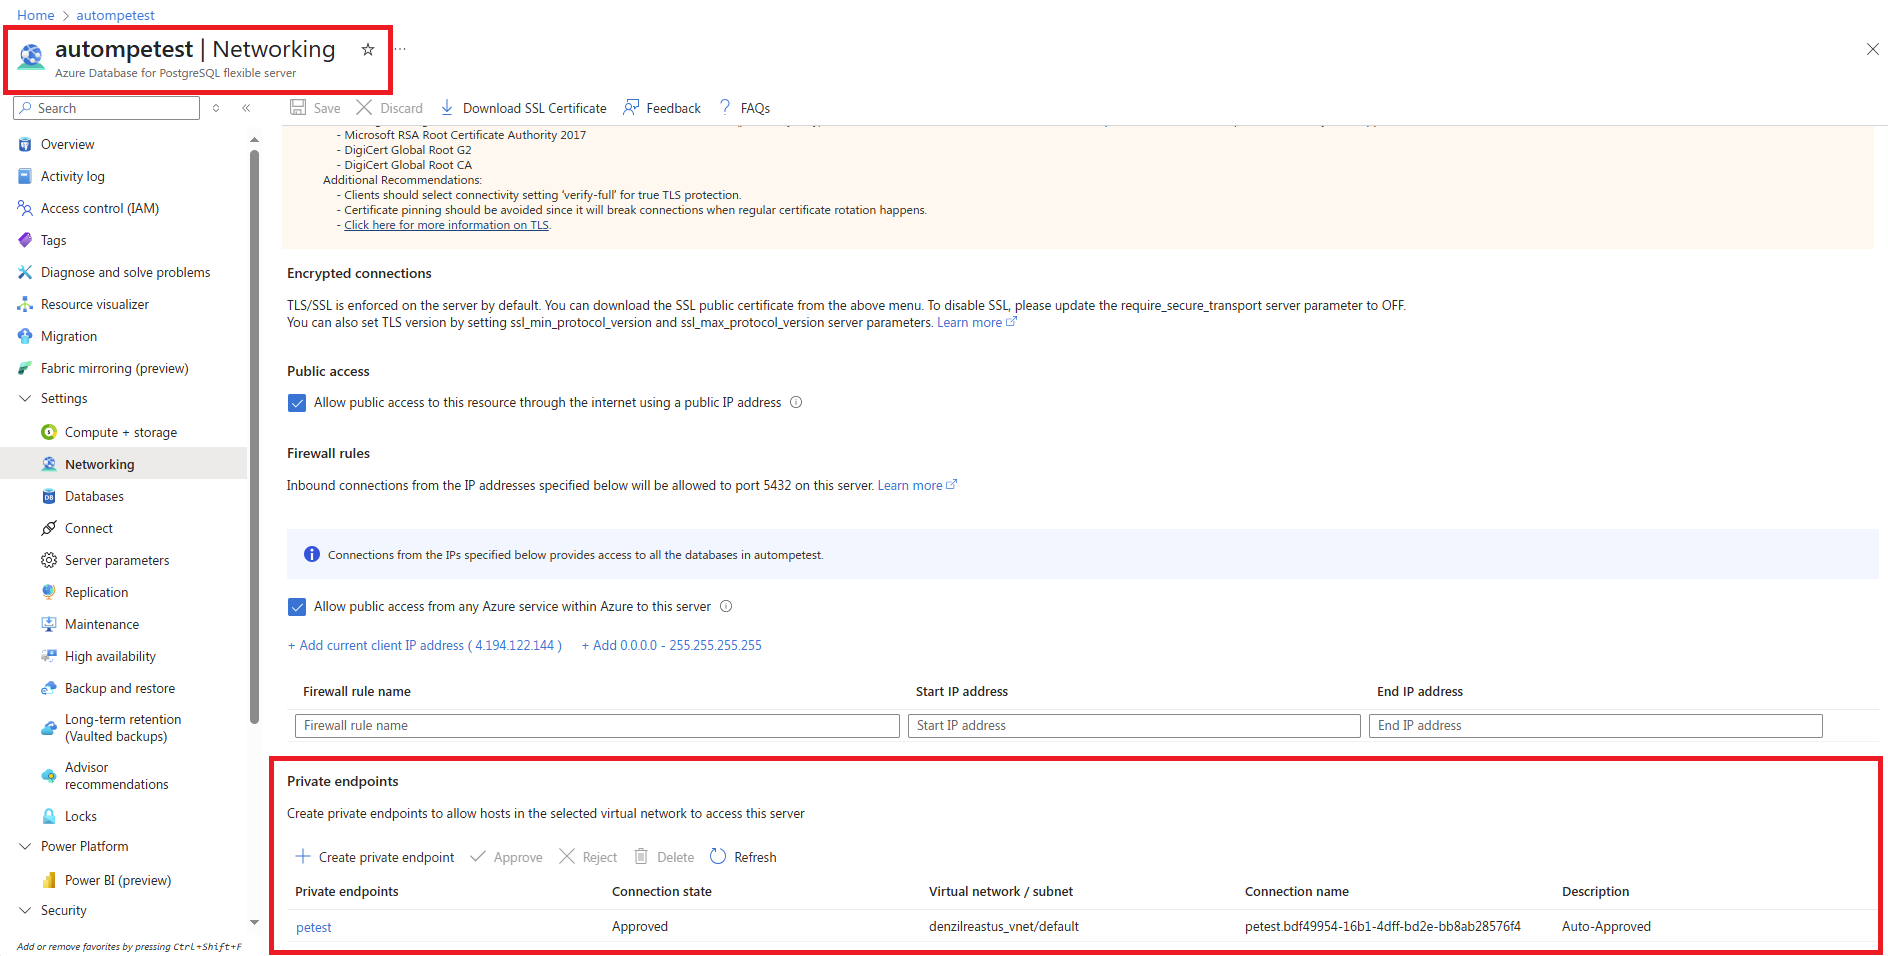Collapse the sidebar menu with double chevron
The width and height of the screenshot is (1888, 956).
pyautogui.click(x=246, y=108)
